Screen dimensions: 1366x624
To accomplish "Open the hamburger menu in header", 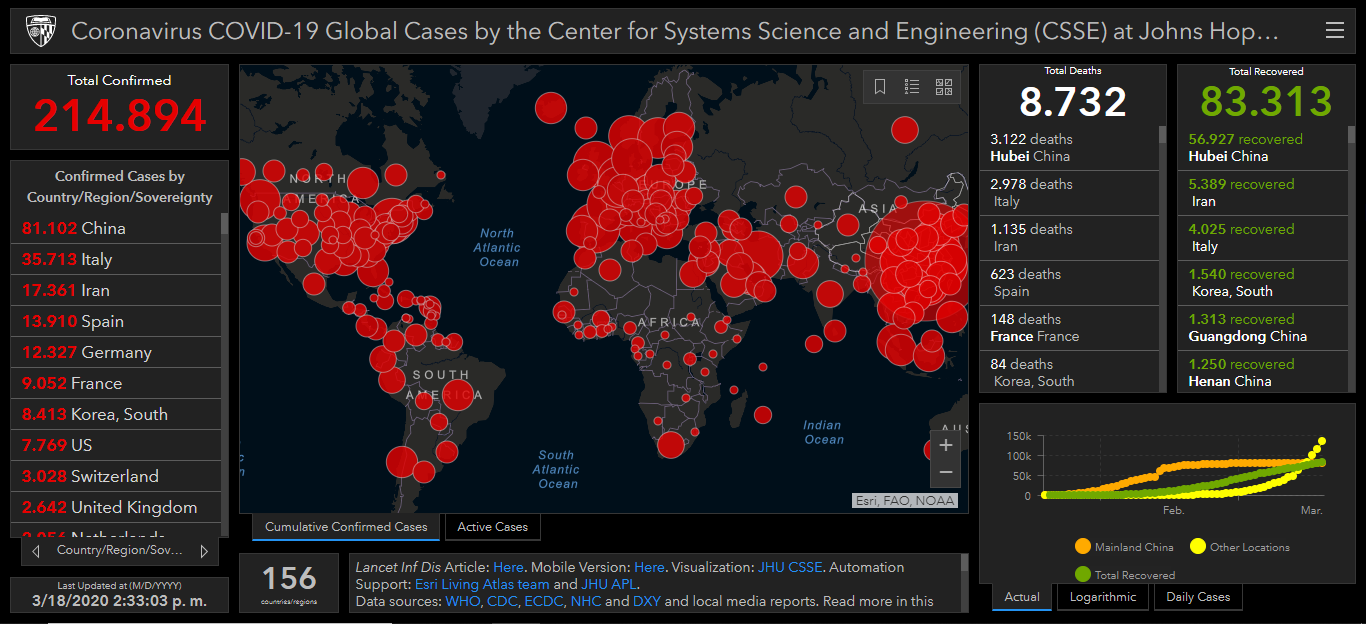I will pos(1334,31).
